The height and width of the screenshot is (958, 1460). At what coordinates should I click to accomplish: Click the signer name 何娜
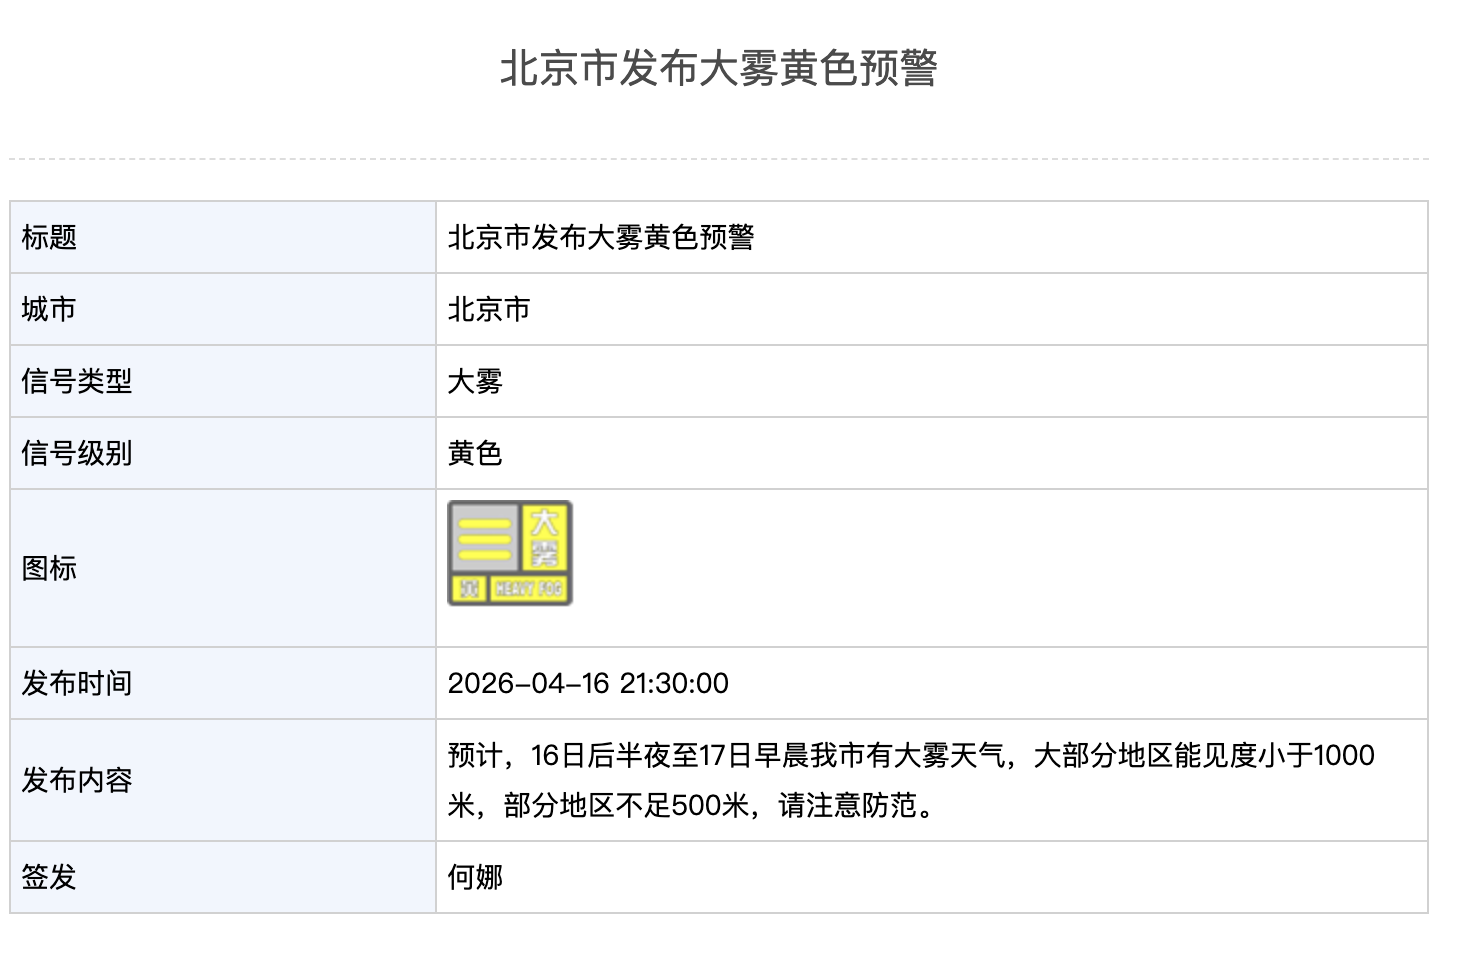475,877
